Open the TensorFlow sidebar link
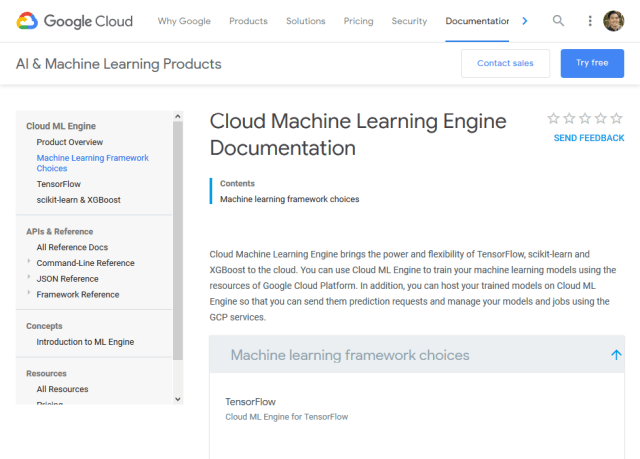The height and width of the screenshot is (459, 640). click(59, 184)
